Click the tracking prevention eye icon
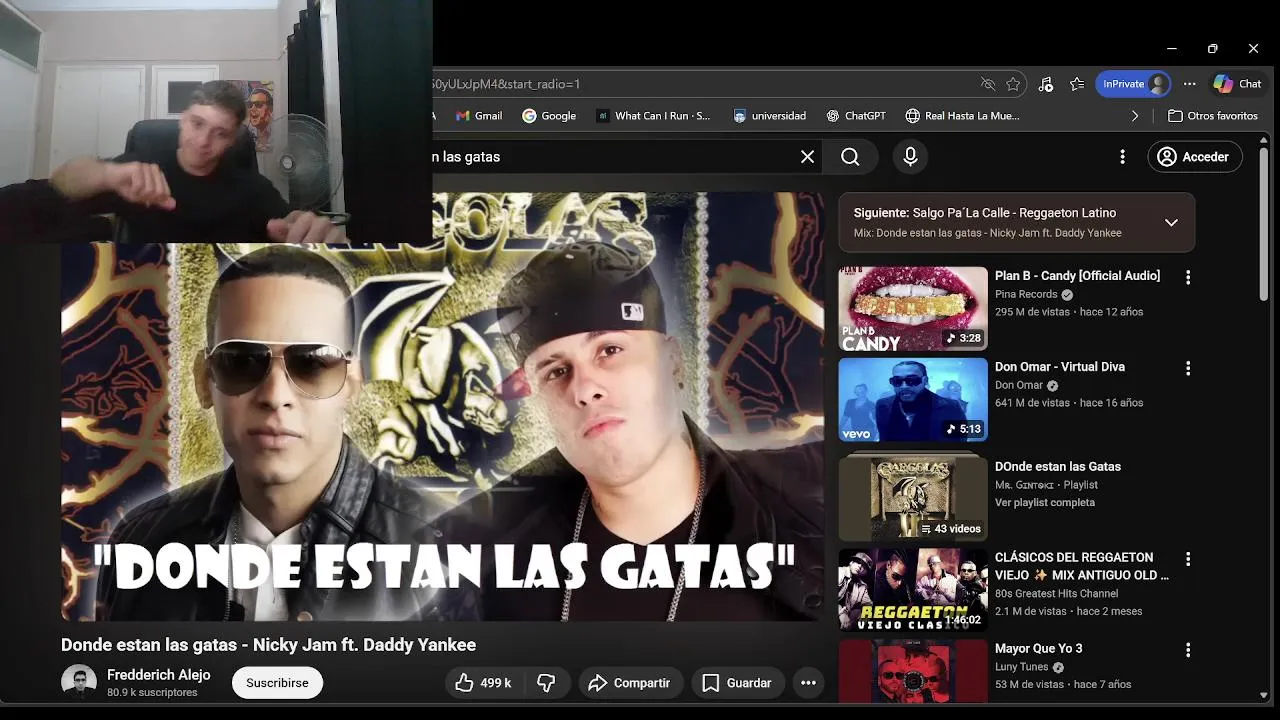Viewport: 1280px width, 720px height. 988,84
